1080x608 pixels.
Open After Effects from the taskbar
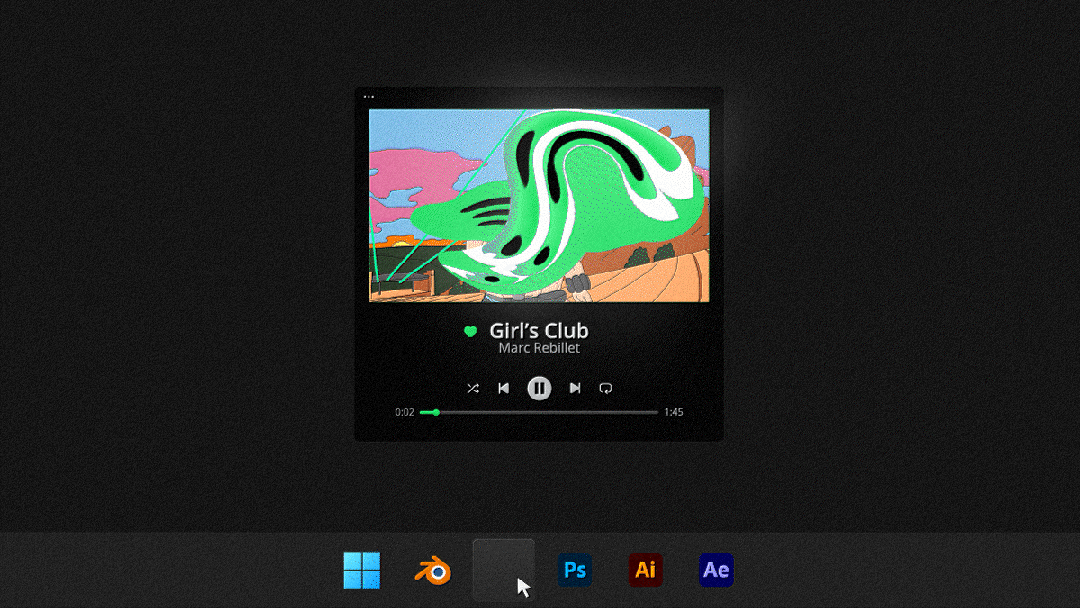716,570
